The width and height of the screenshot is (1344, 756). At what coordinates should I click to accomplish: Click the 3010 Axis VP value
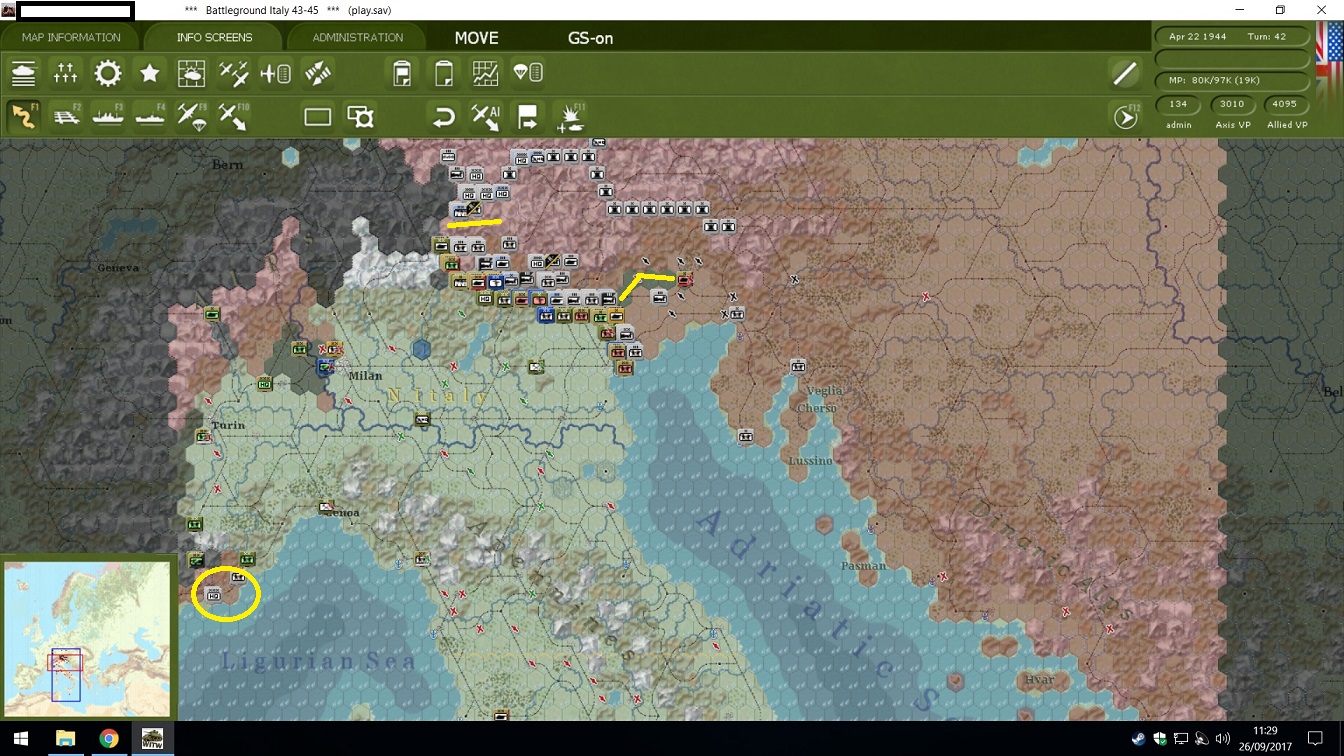tap(1232, 104)
